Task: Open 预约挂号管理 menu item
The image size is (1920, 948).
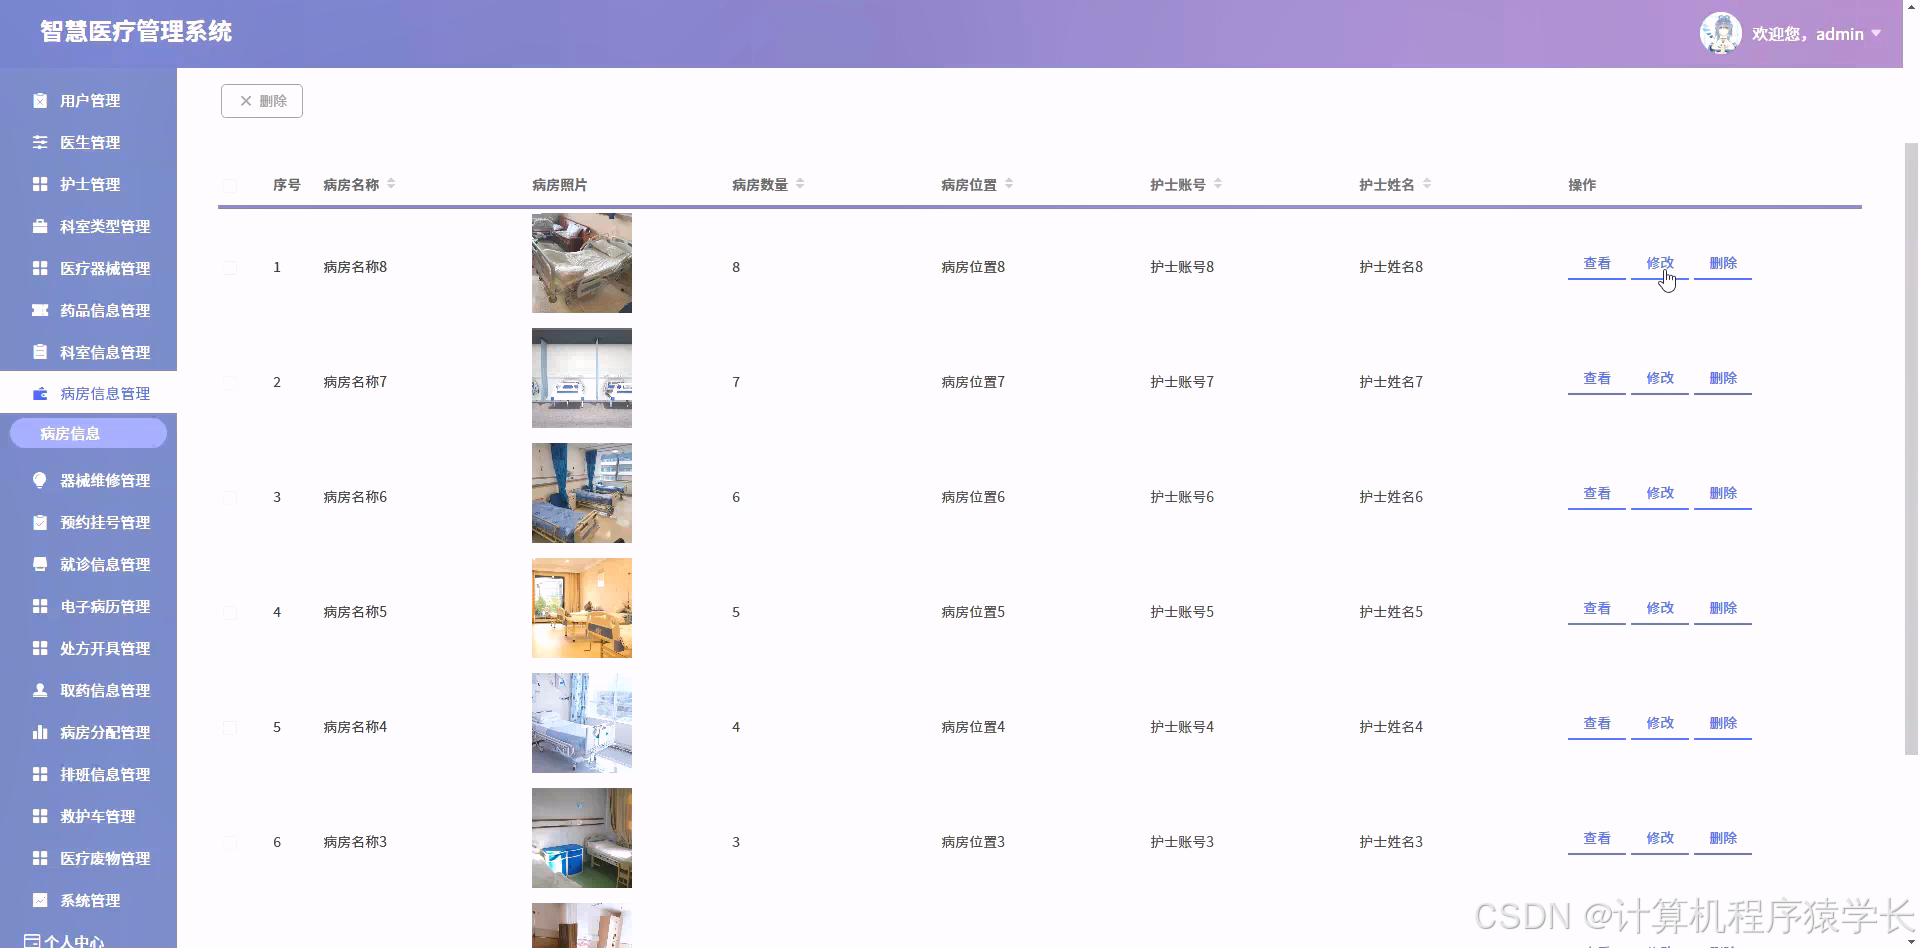Action: pyautogui.click(x=88, y=522)
